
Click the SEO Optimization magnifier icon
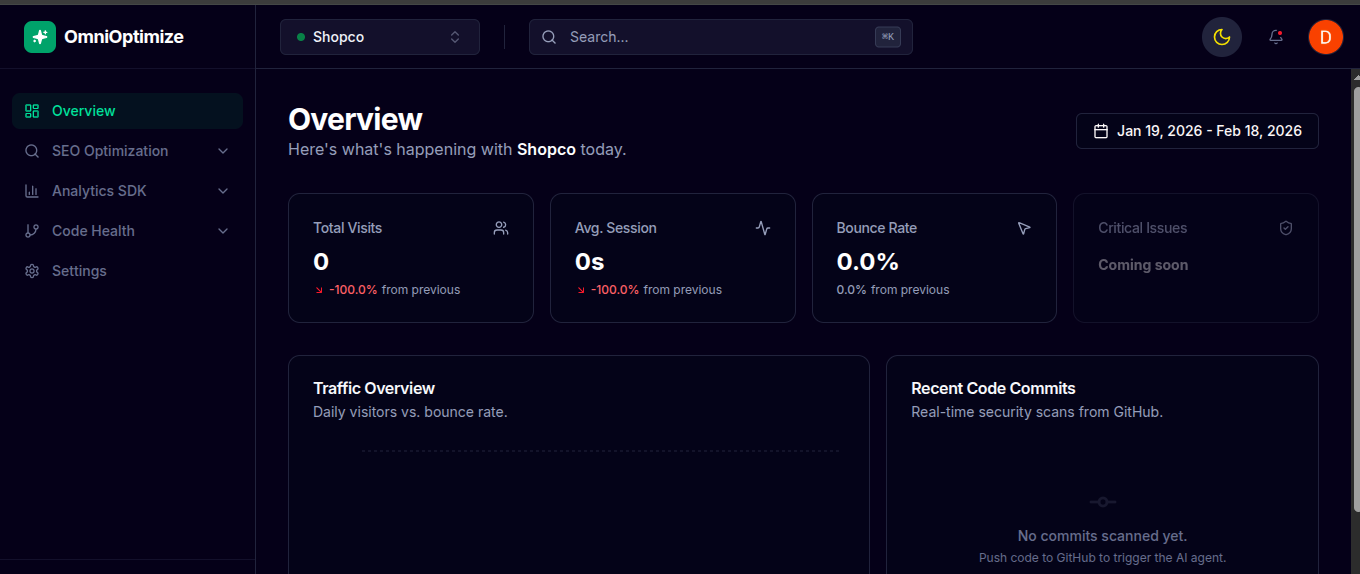tap(32, 151)
